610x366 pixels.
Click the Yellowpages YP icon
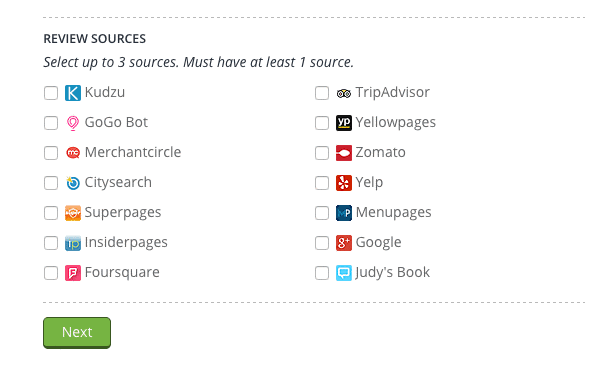tap(344, 123)
